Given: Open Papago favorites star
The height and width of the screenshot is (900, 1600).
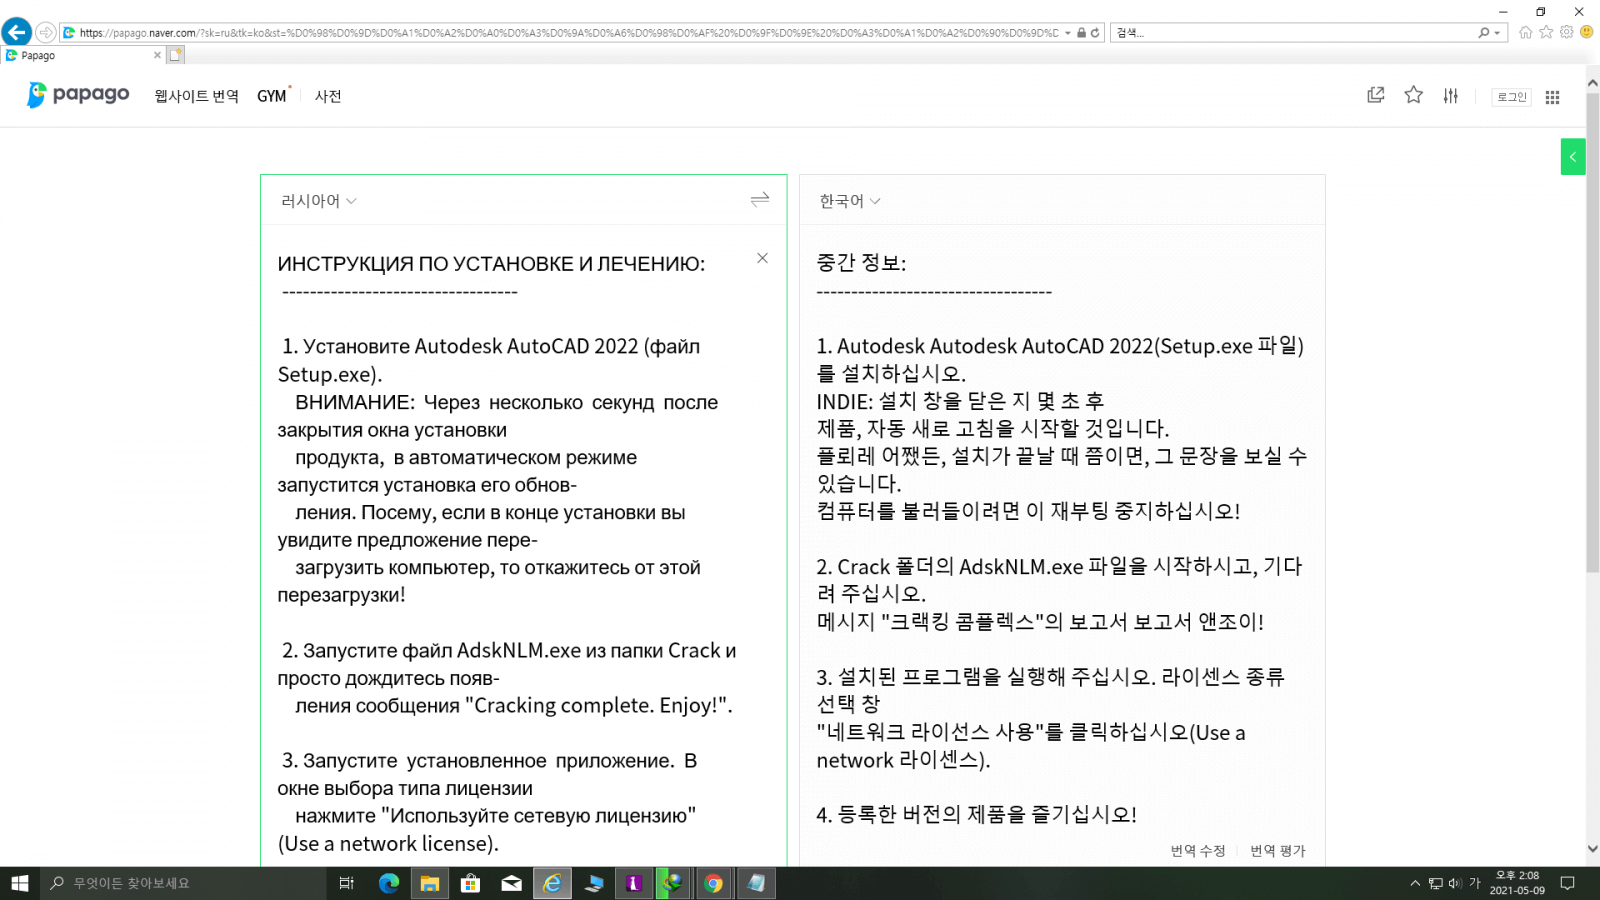Looking at the screenshot, I should point(1413,95).
